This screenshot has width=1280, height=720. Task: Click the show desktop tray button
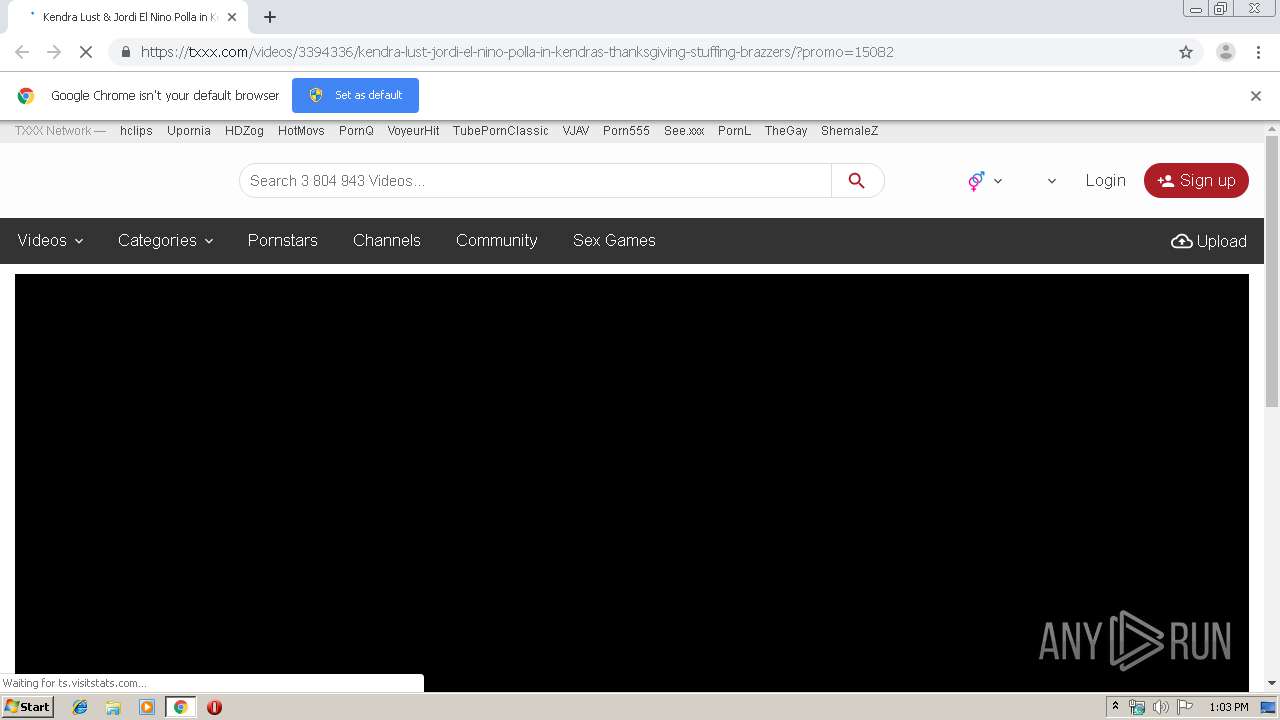[x=1269, y=707]
